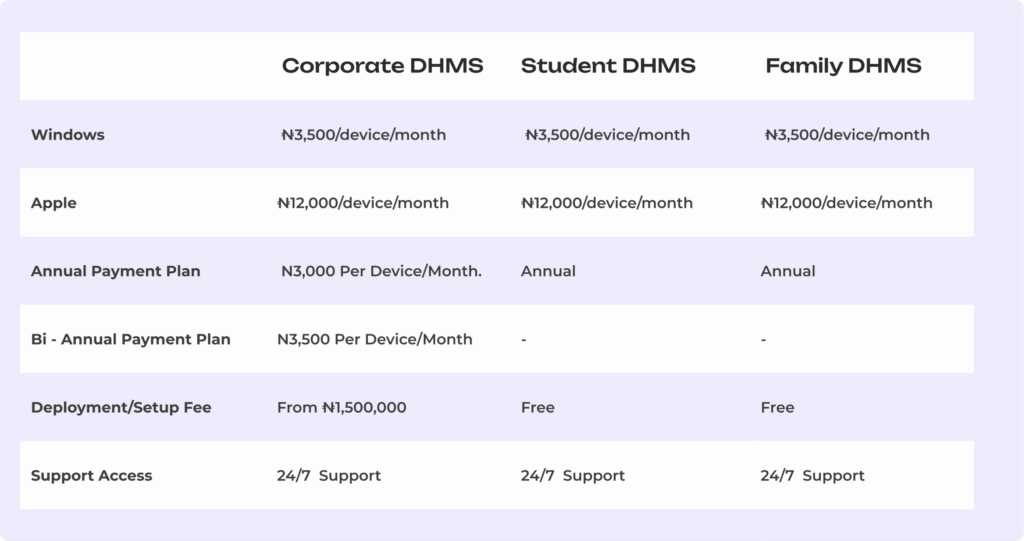Select the N3,500 Per Device/Month bi-annual value
This screenshot has height=541, width=1024.
375,339
